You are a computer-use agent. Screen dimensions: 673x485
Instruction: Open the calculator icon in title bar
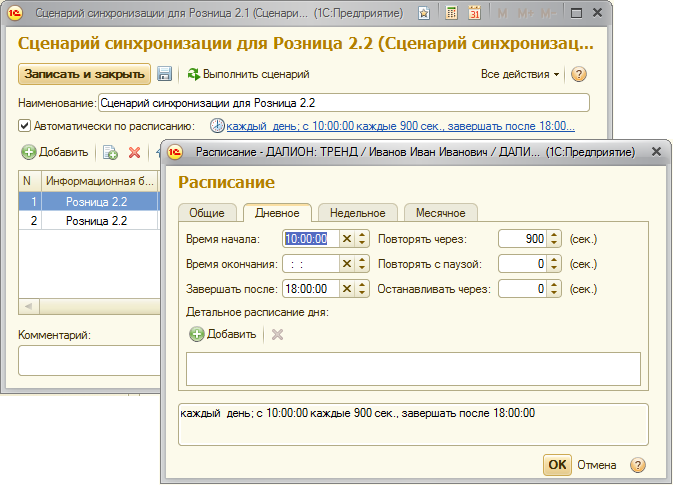[x=451, y=13]
